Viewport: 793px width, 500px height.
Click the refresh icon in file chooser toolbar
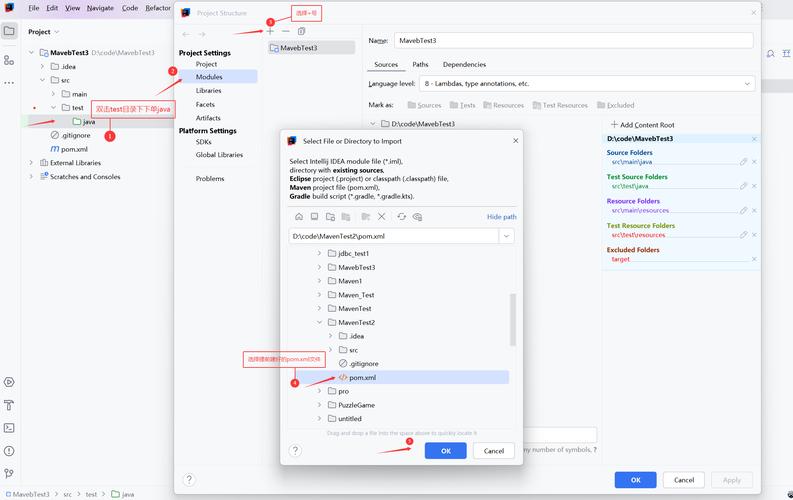(402, 216)
